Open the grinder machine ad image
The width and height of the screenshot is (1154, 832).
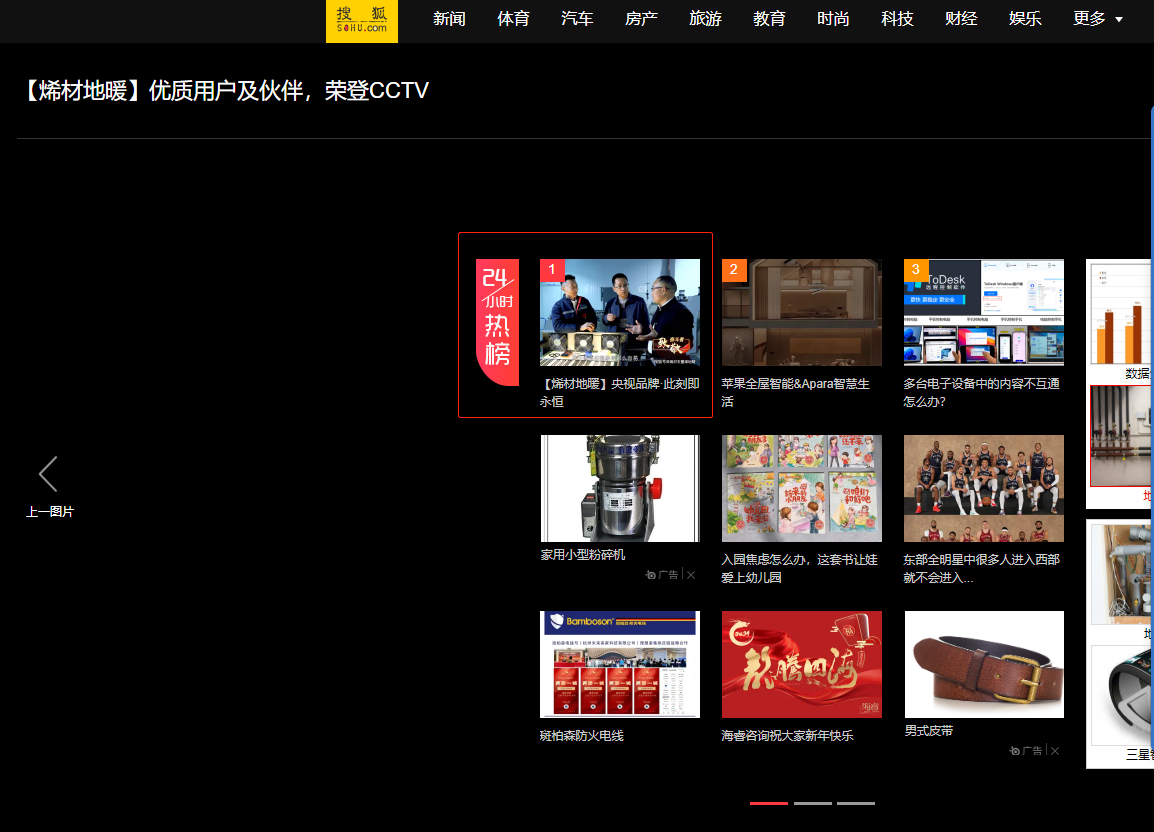[x=620, y=488]
